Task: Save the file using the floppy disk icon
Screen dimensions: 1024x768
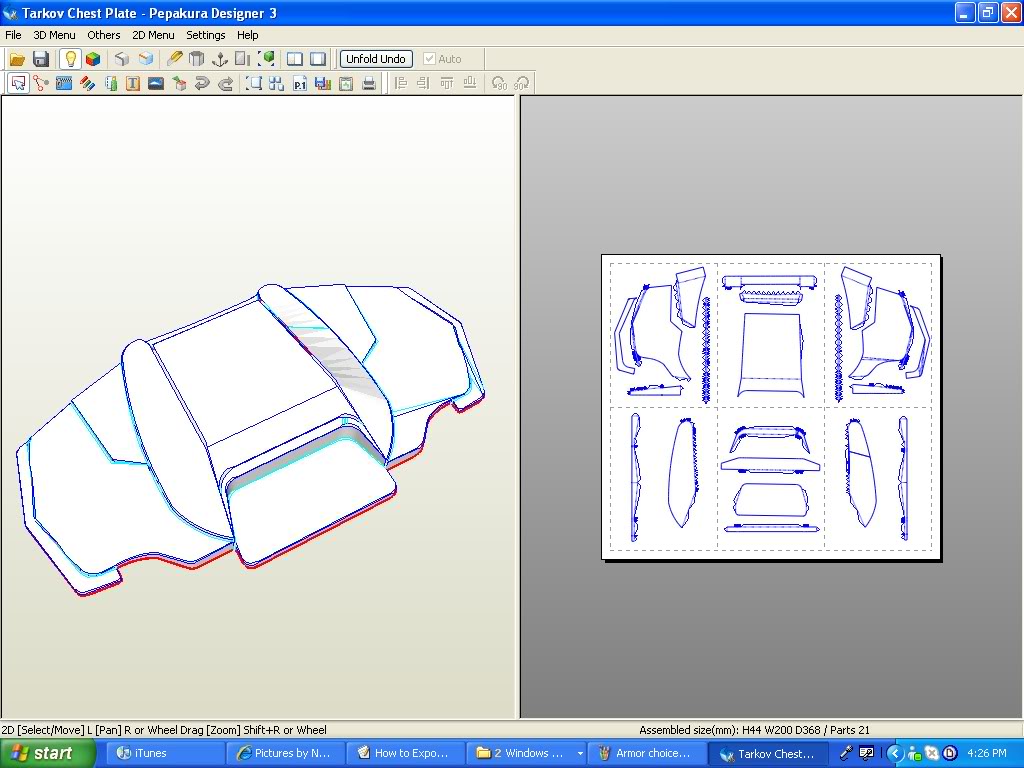Action: click(41, 59)
